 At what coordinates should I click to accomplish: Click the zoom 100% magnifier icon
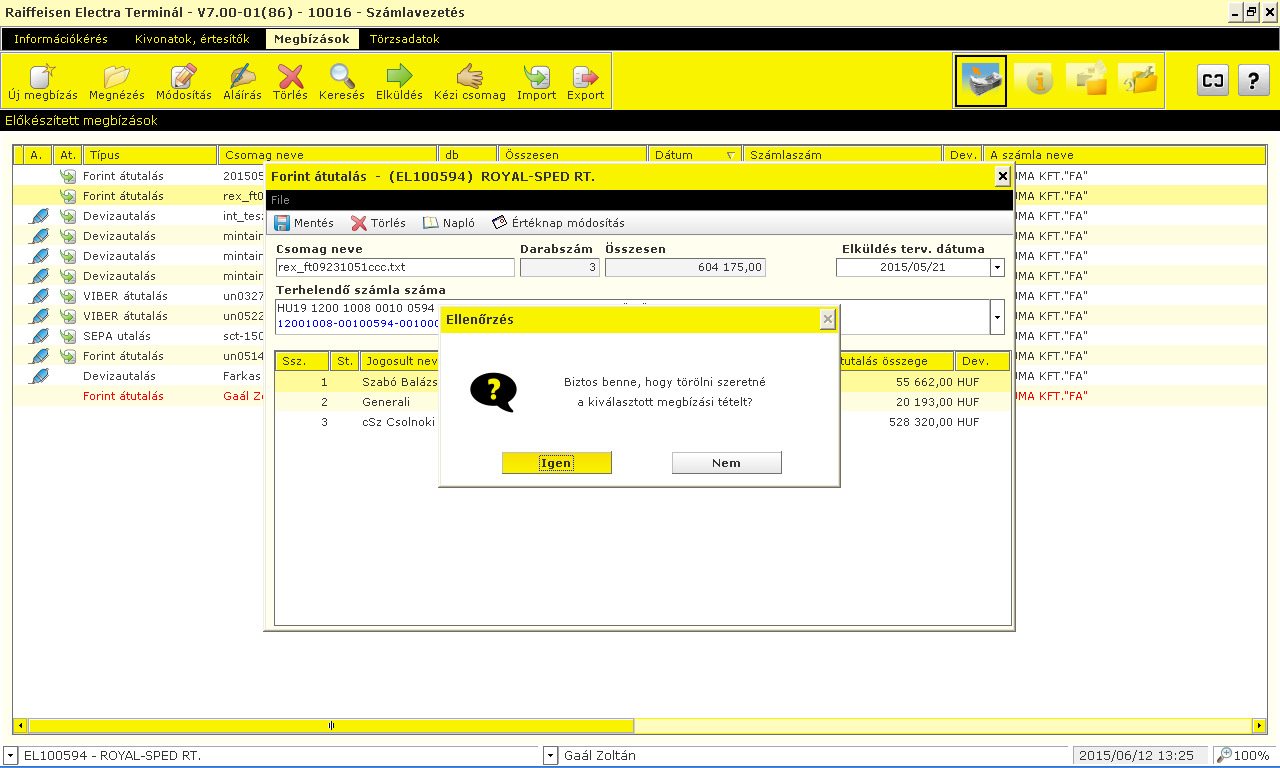(1224, 755)
